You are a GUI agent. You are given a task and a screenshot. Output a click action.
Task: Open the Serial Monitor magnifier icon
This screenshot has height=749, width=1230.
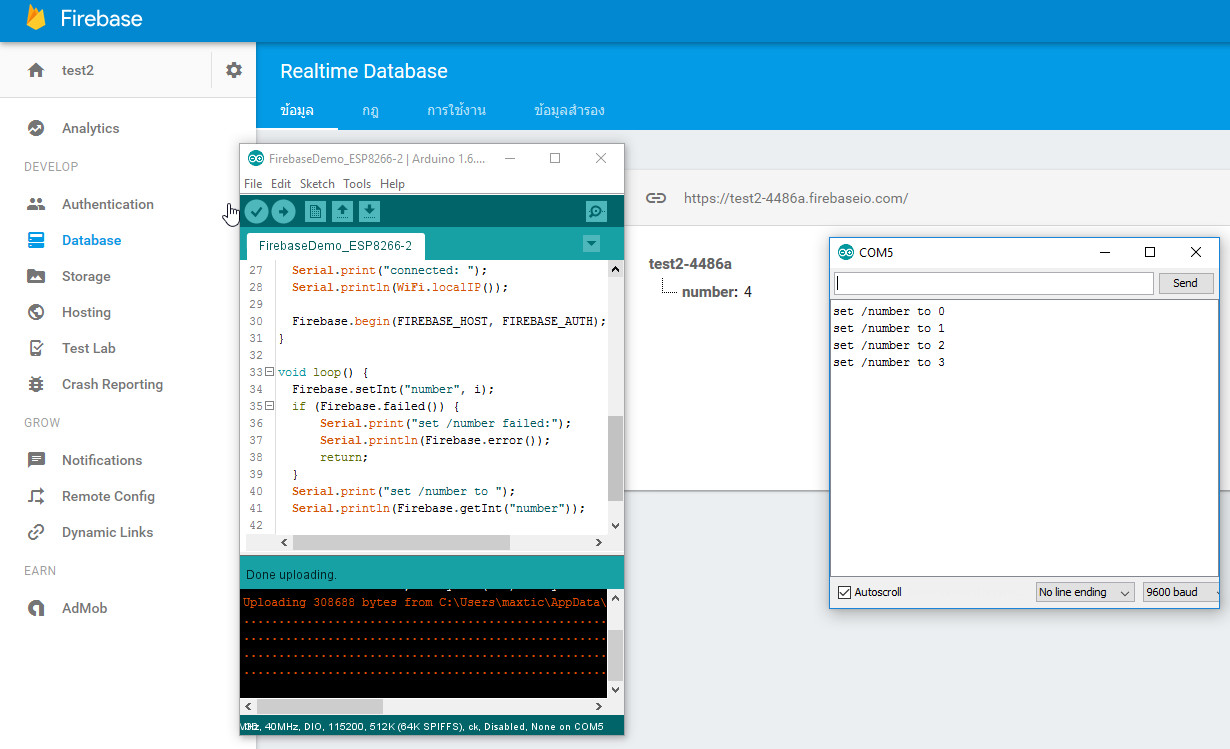pyautogui.click(x=596, y=211)
